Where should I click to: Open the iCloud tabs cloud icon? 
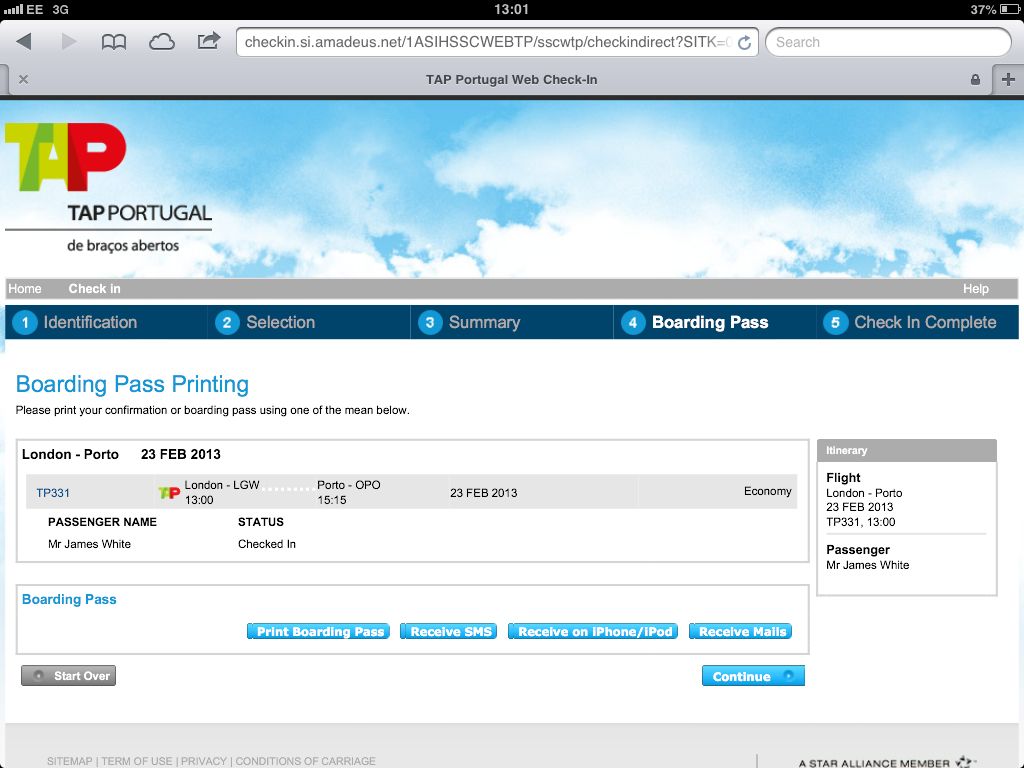tap(161, 42)
